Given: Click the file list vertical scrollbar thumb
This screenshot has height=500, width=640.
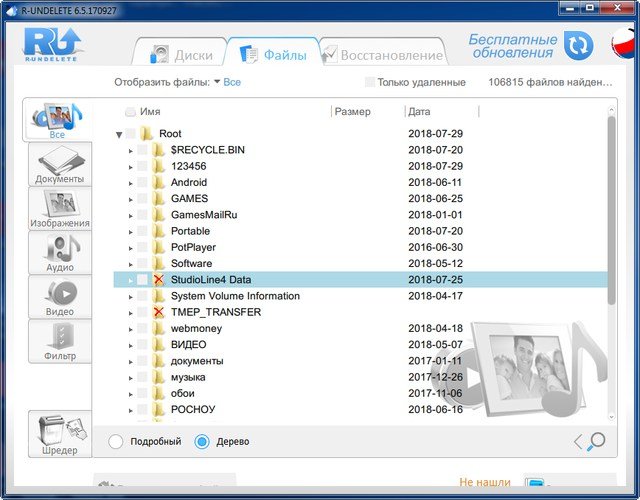Looking at the screenshot, I should (x=611, y=210).
